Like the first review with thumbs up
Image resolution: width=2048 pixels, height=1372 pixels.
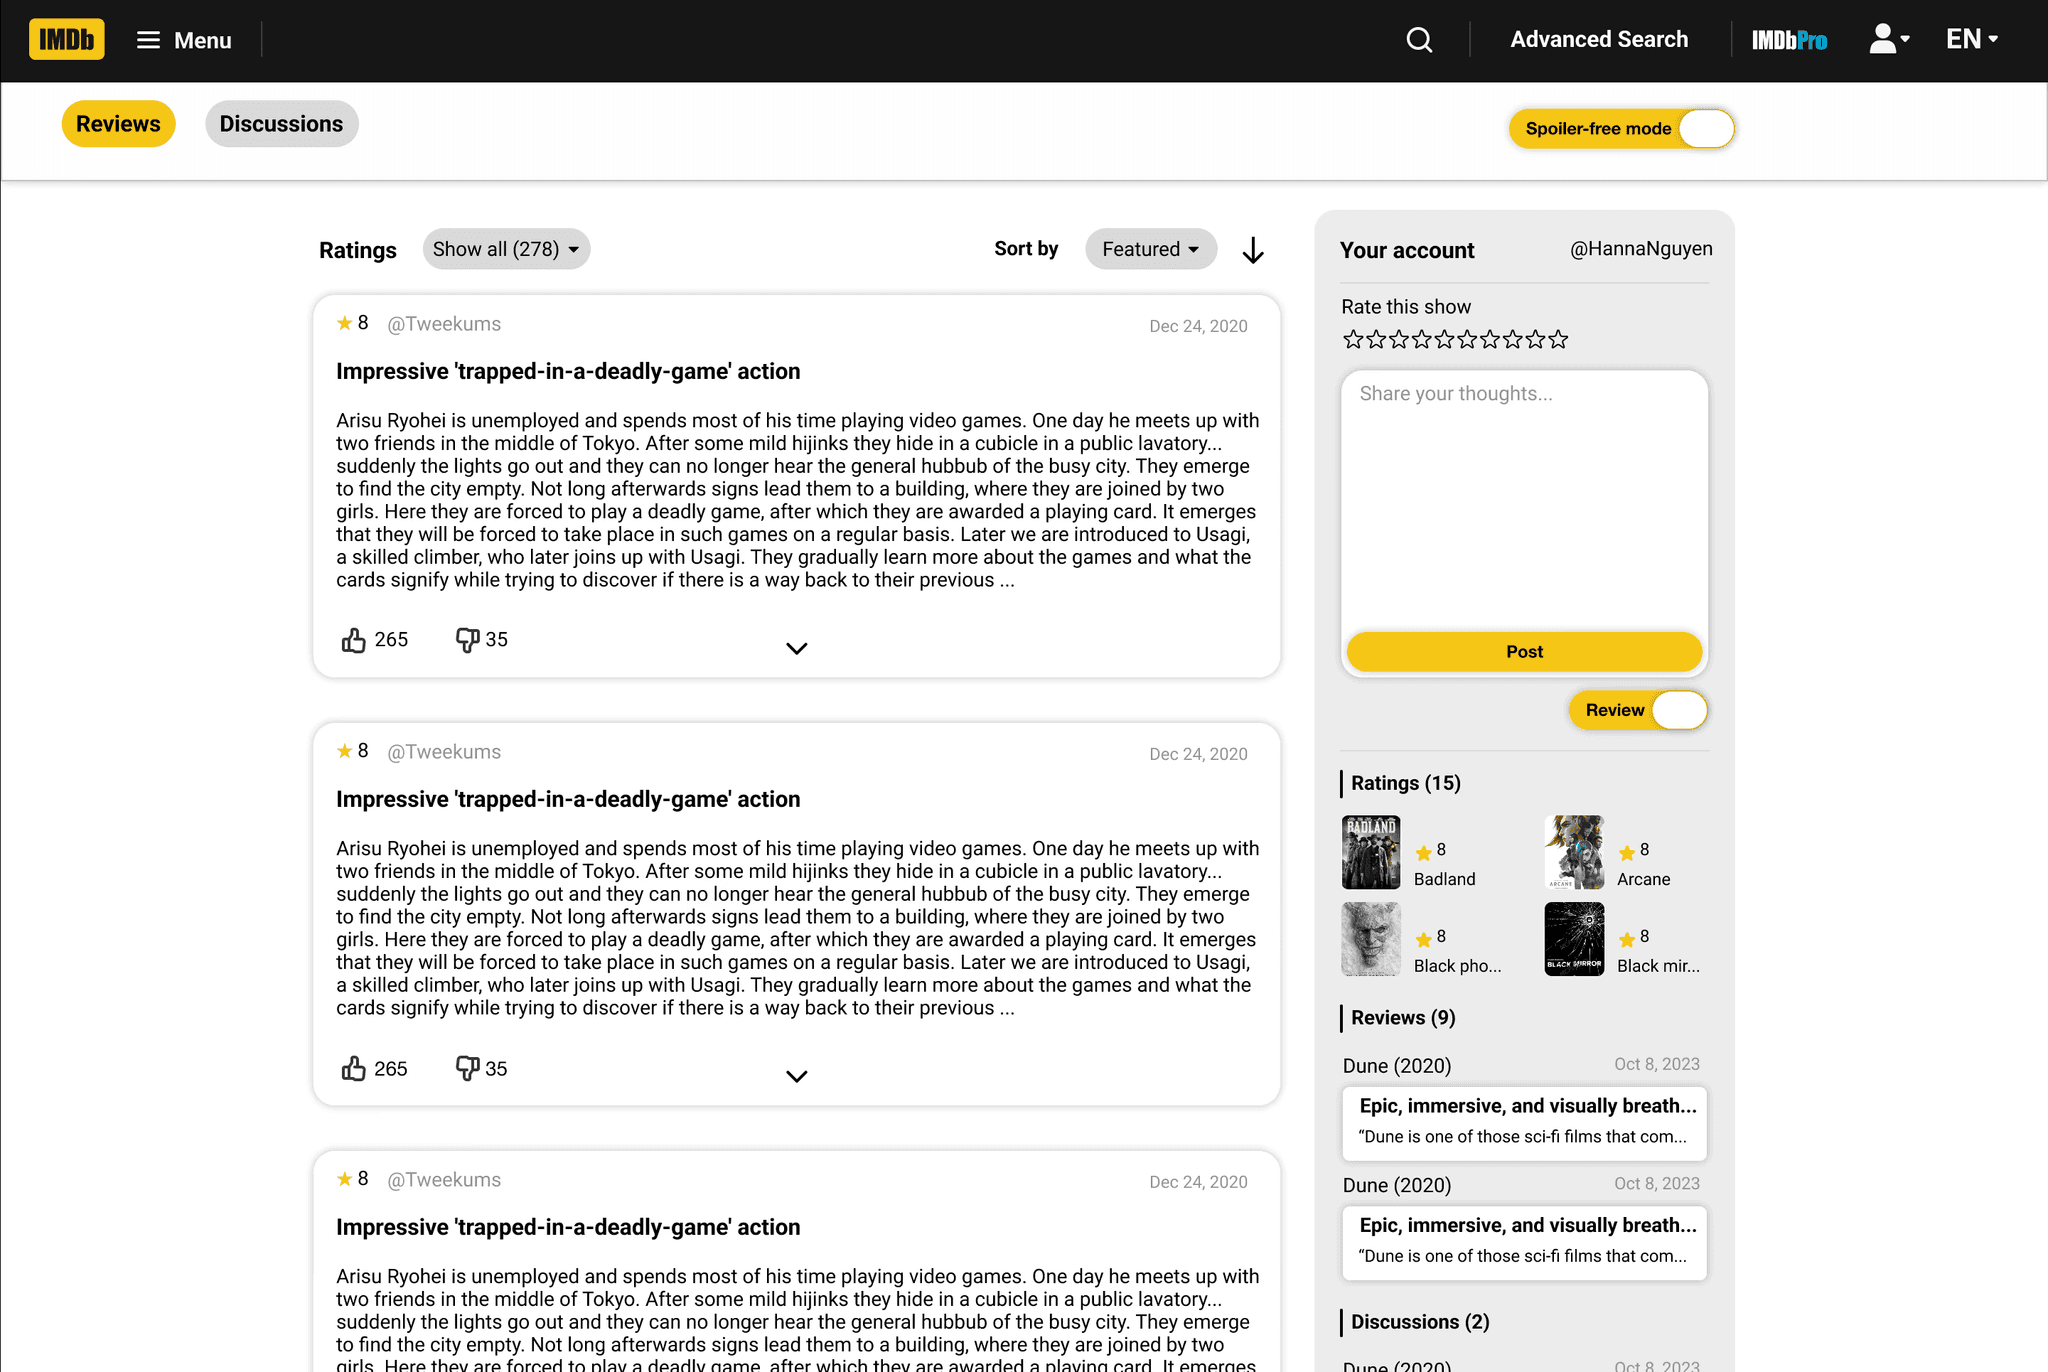(354, 640)
